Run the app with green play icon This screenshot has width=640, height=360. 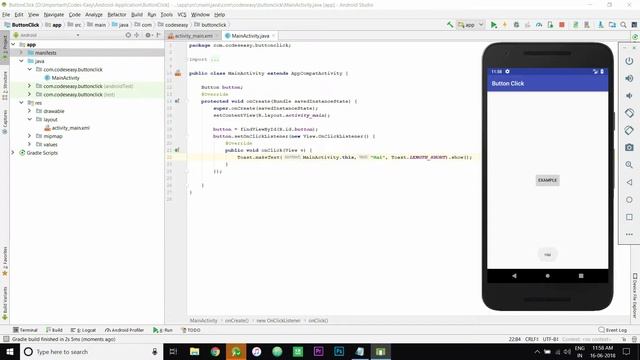(x=493, y=25)
